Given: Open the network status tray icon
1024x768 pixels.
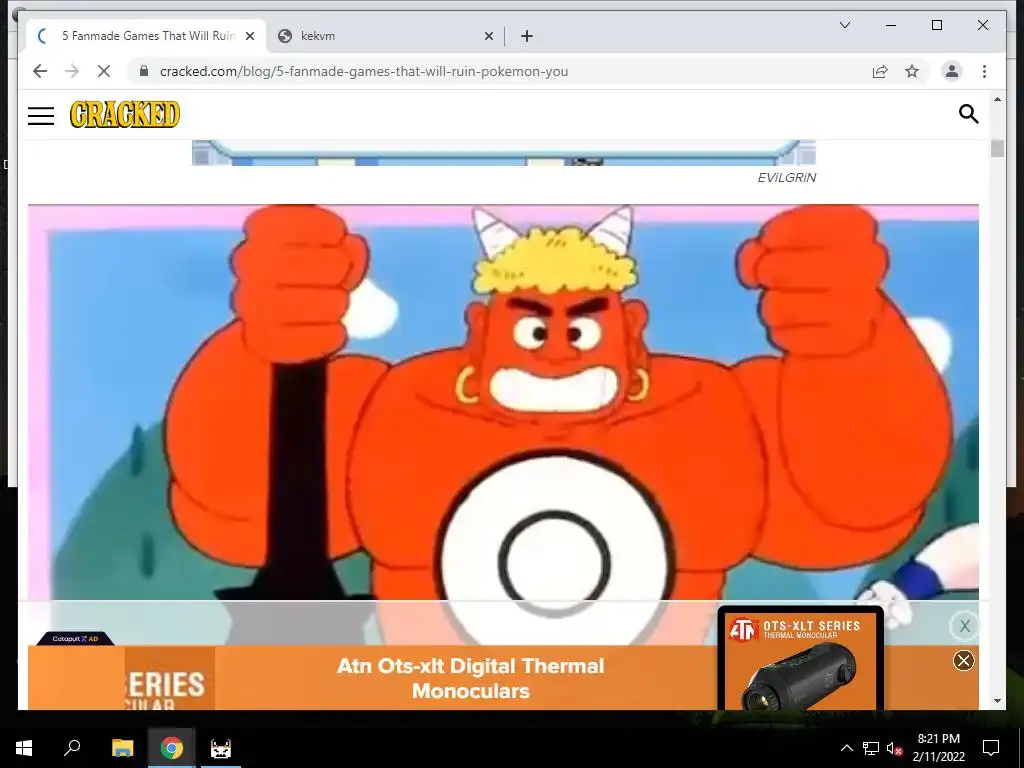Looking at the screenshot, I should click(871, 748).
